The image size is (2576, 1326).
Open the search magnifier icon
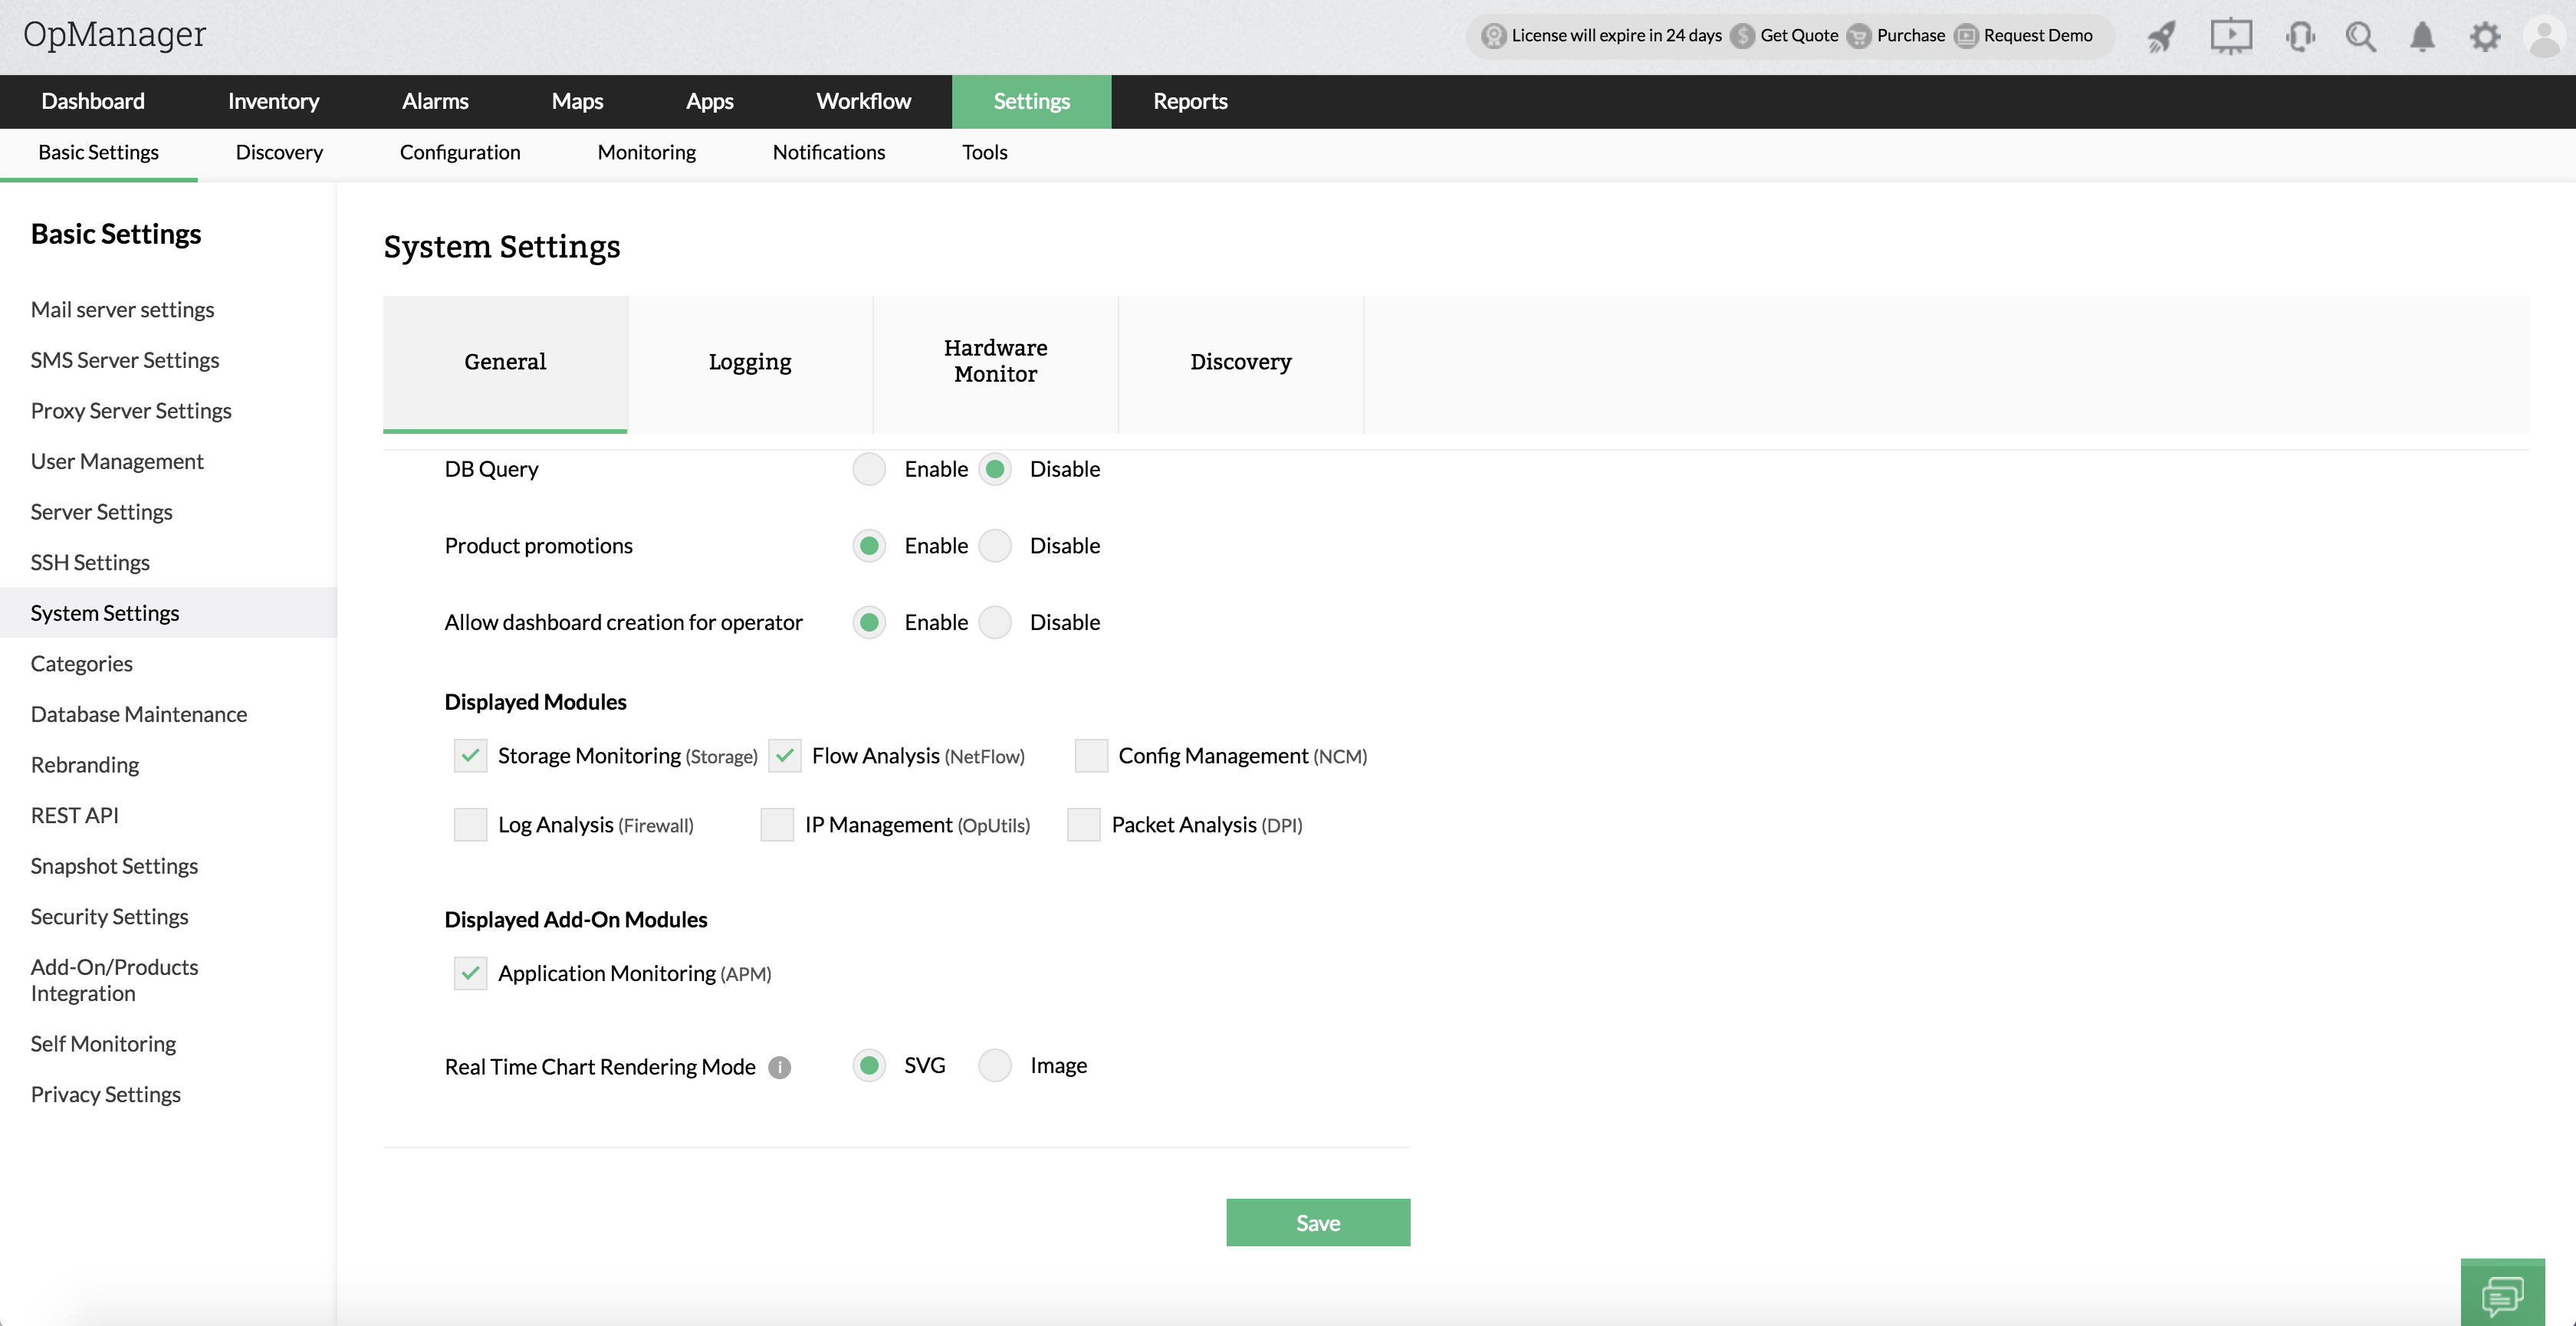coord(2360,37)
